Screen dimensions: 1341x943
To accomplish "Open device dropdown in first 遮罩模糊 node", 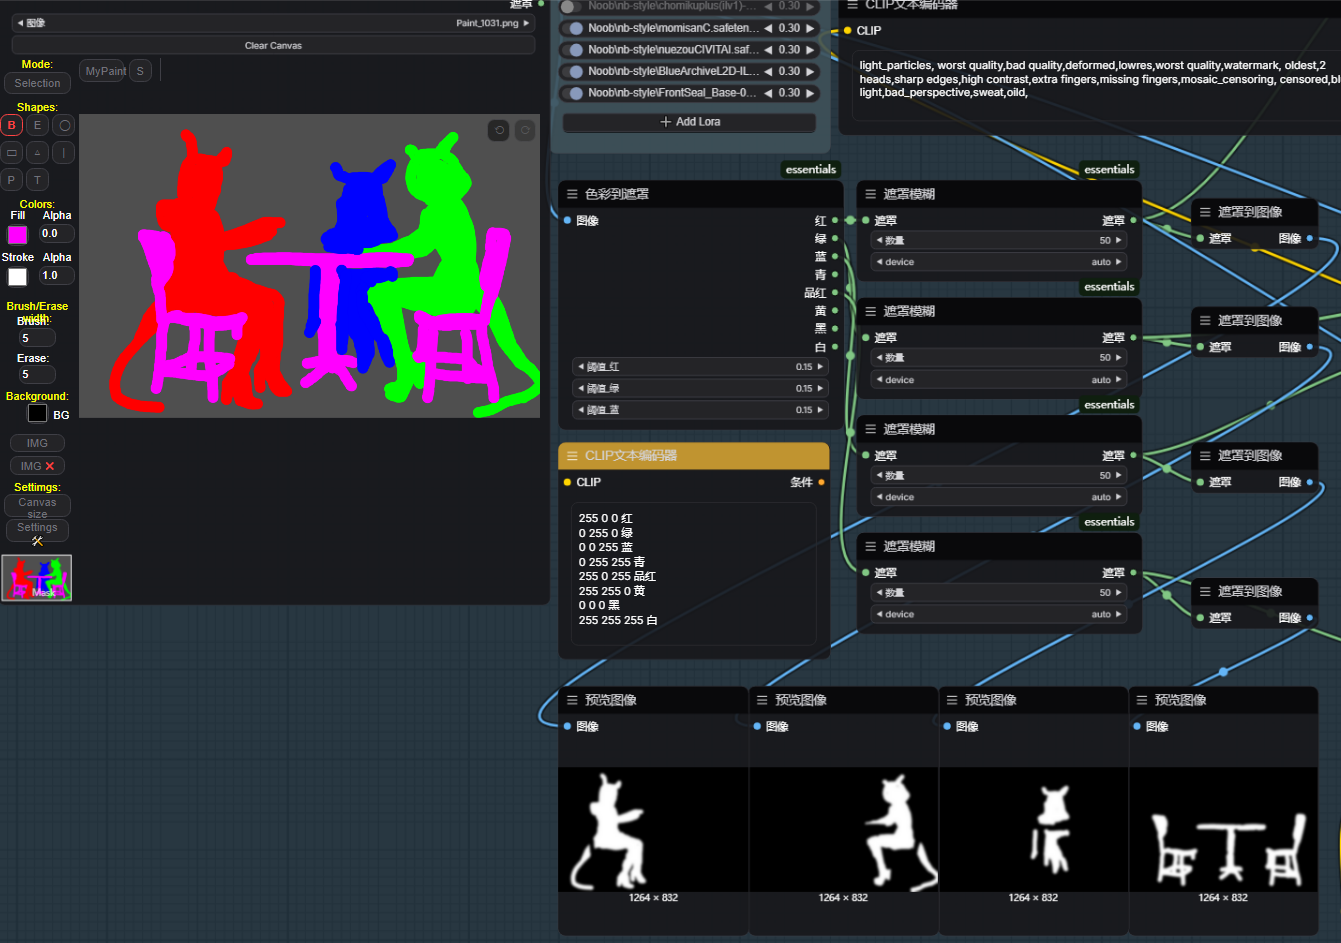I will coord(998,262).
